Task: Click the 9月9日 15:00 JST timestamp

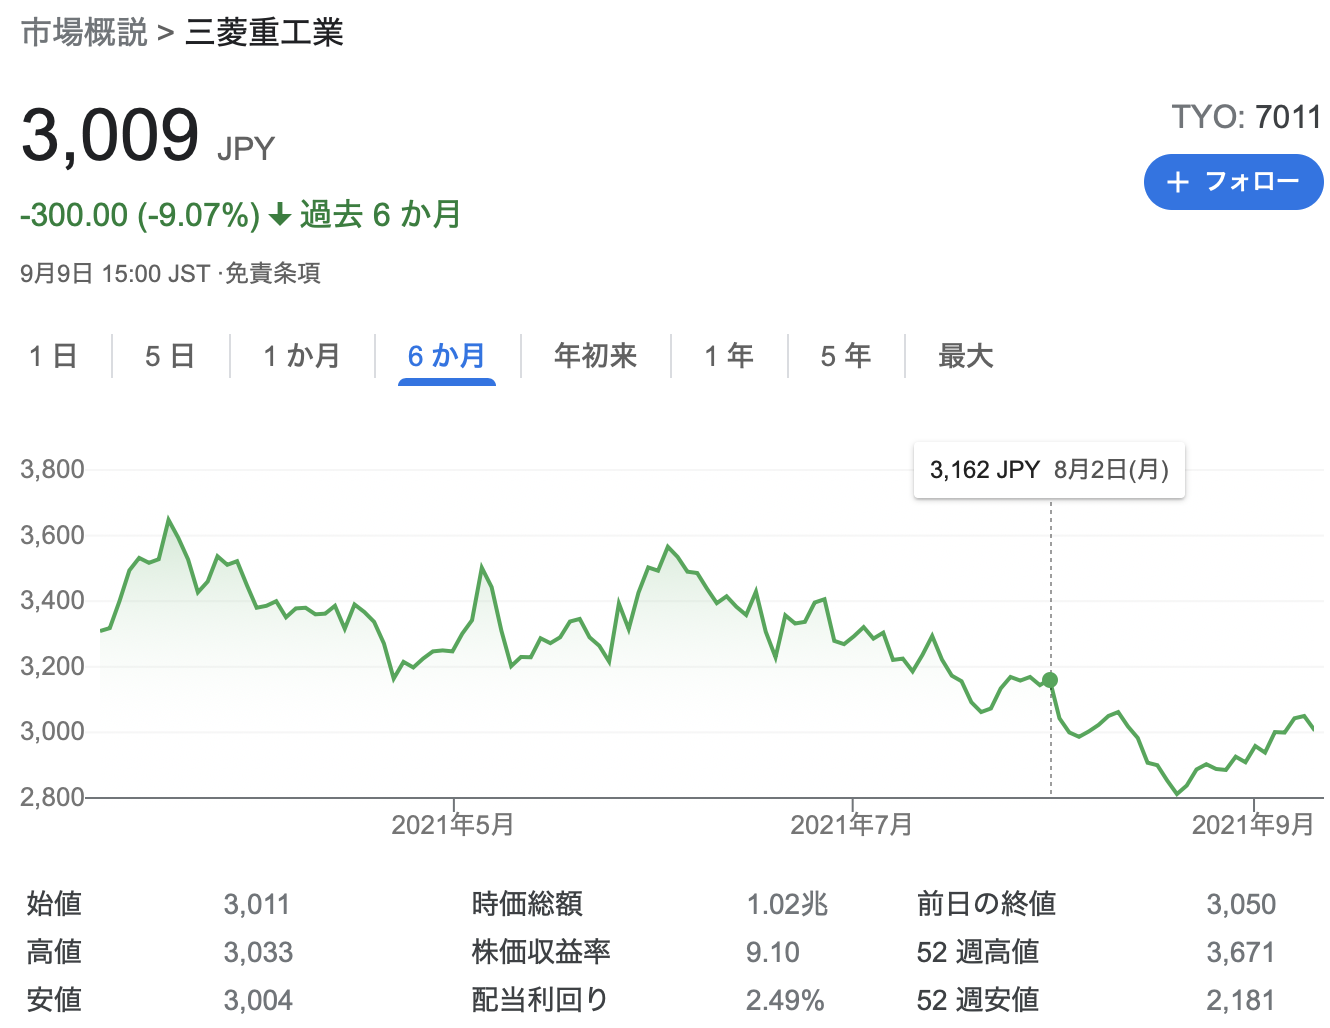Action: tap(115, 273)
